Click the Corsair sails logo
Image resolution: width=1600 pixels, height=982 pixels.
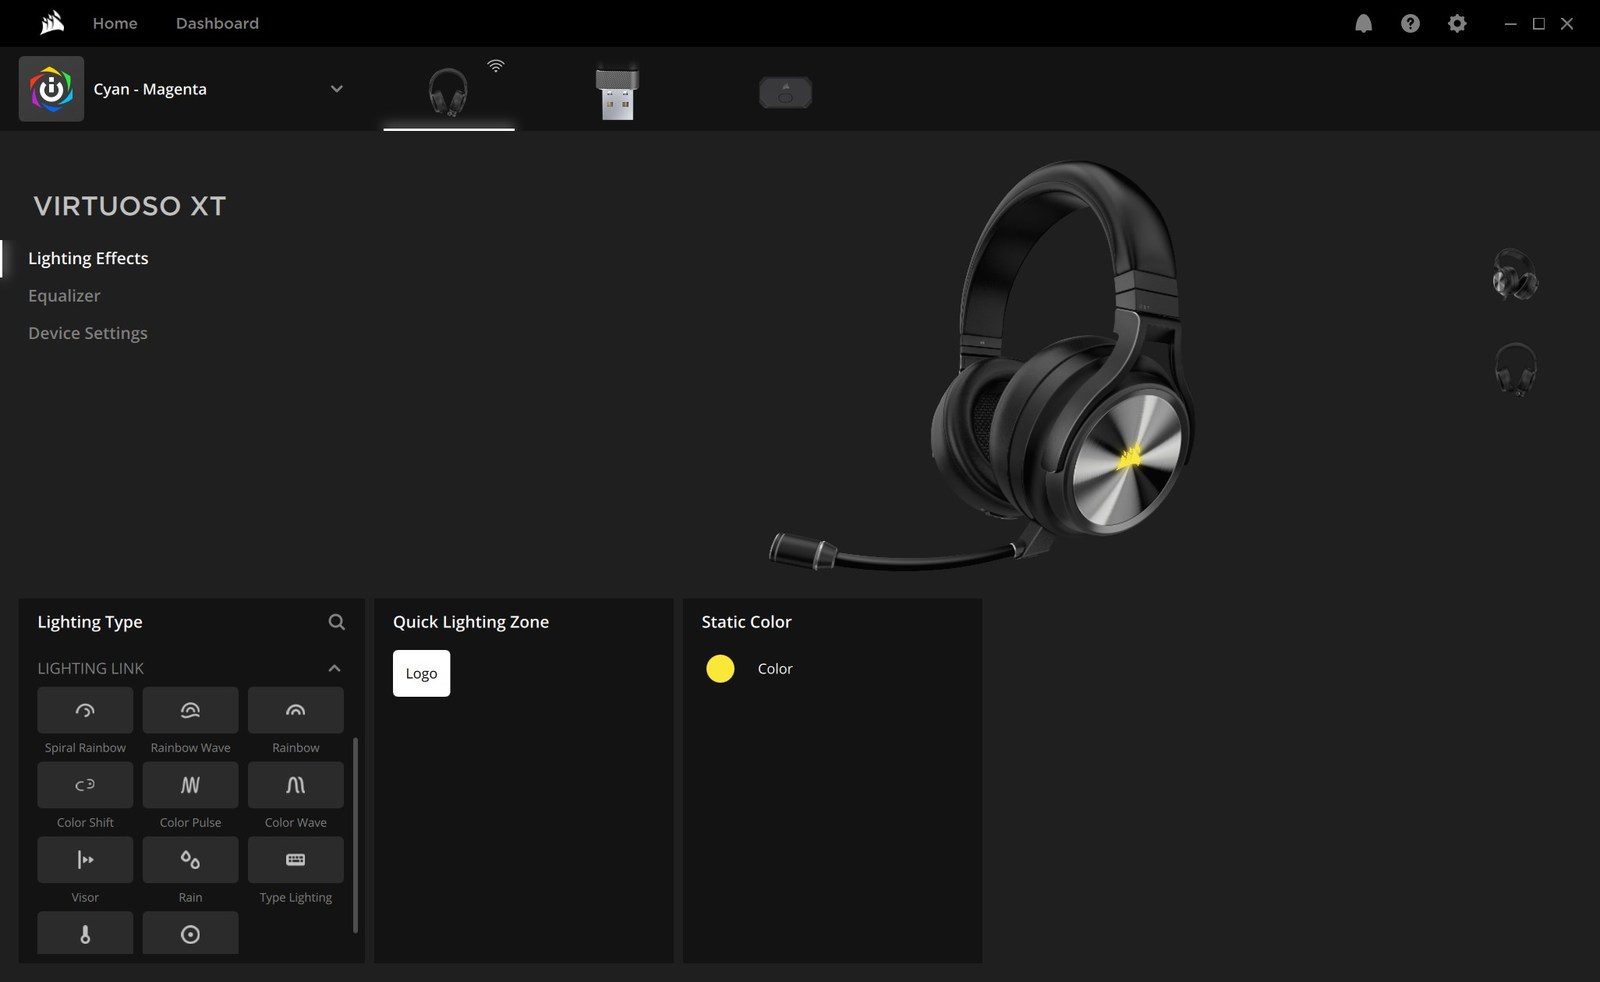point(52,22)
